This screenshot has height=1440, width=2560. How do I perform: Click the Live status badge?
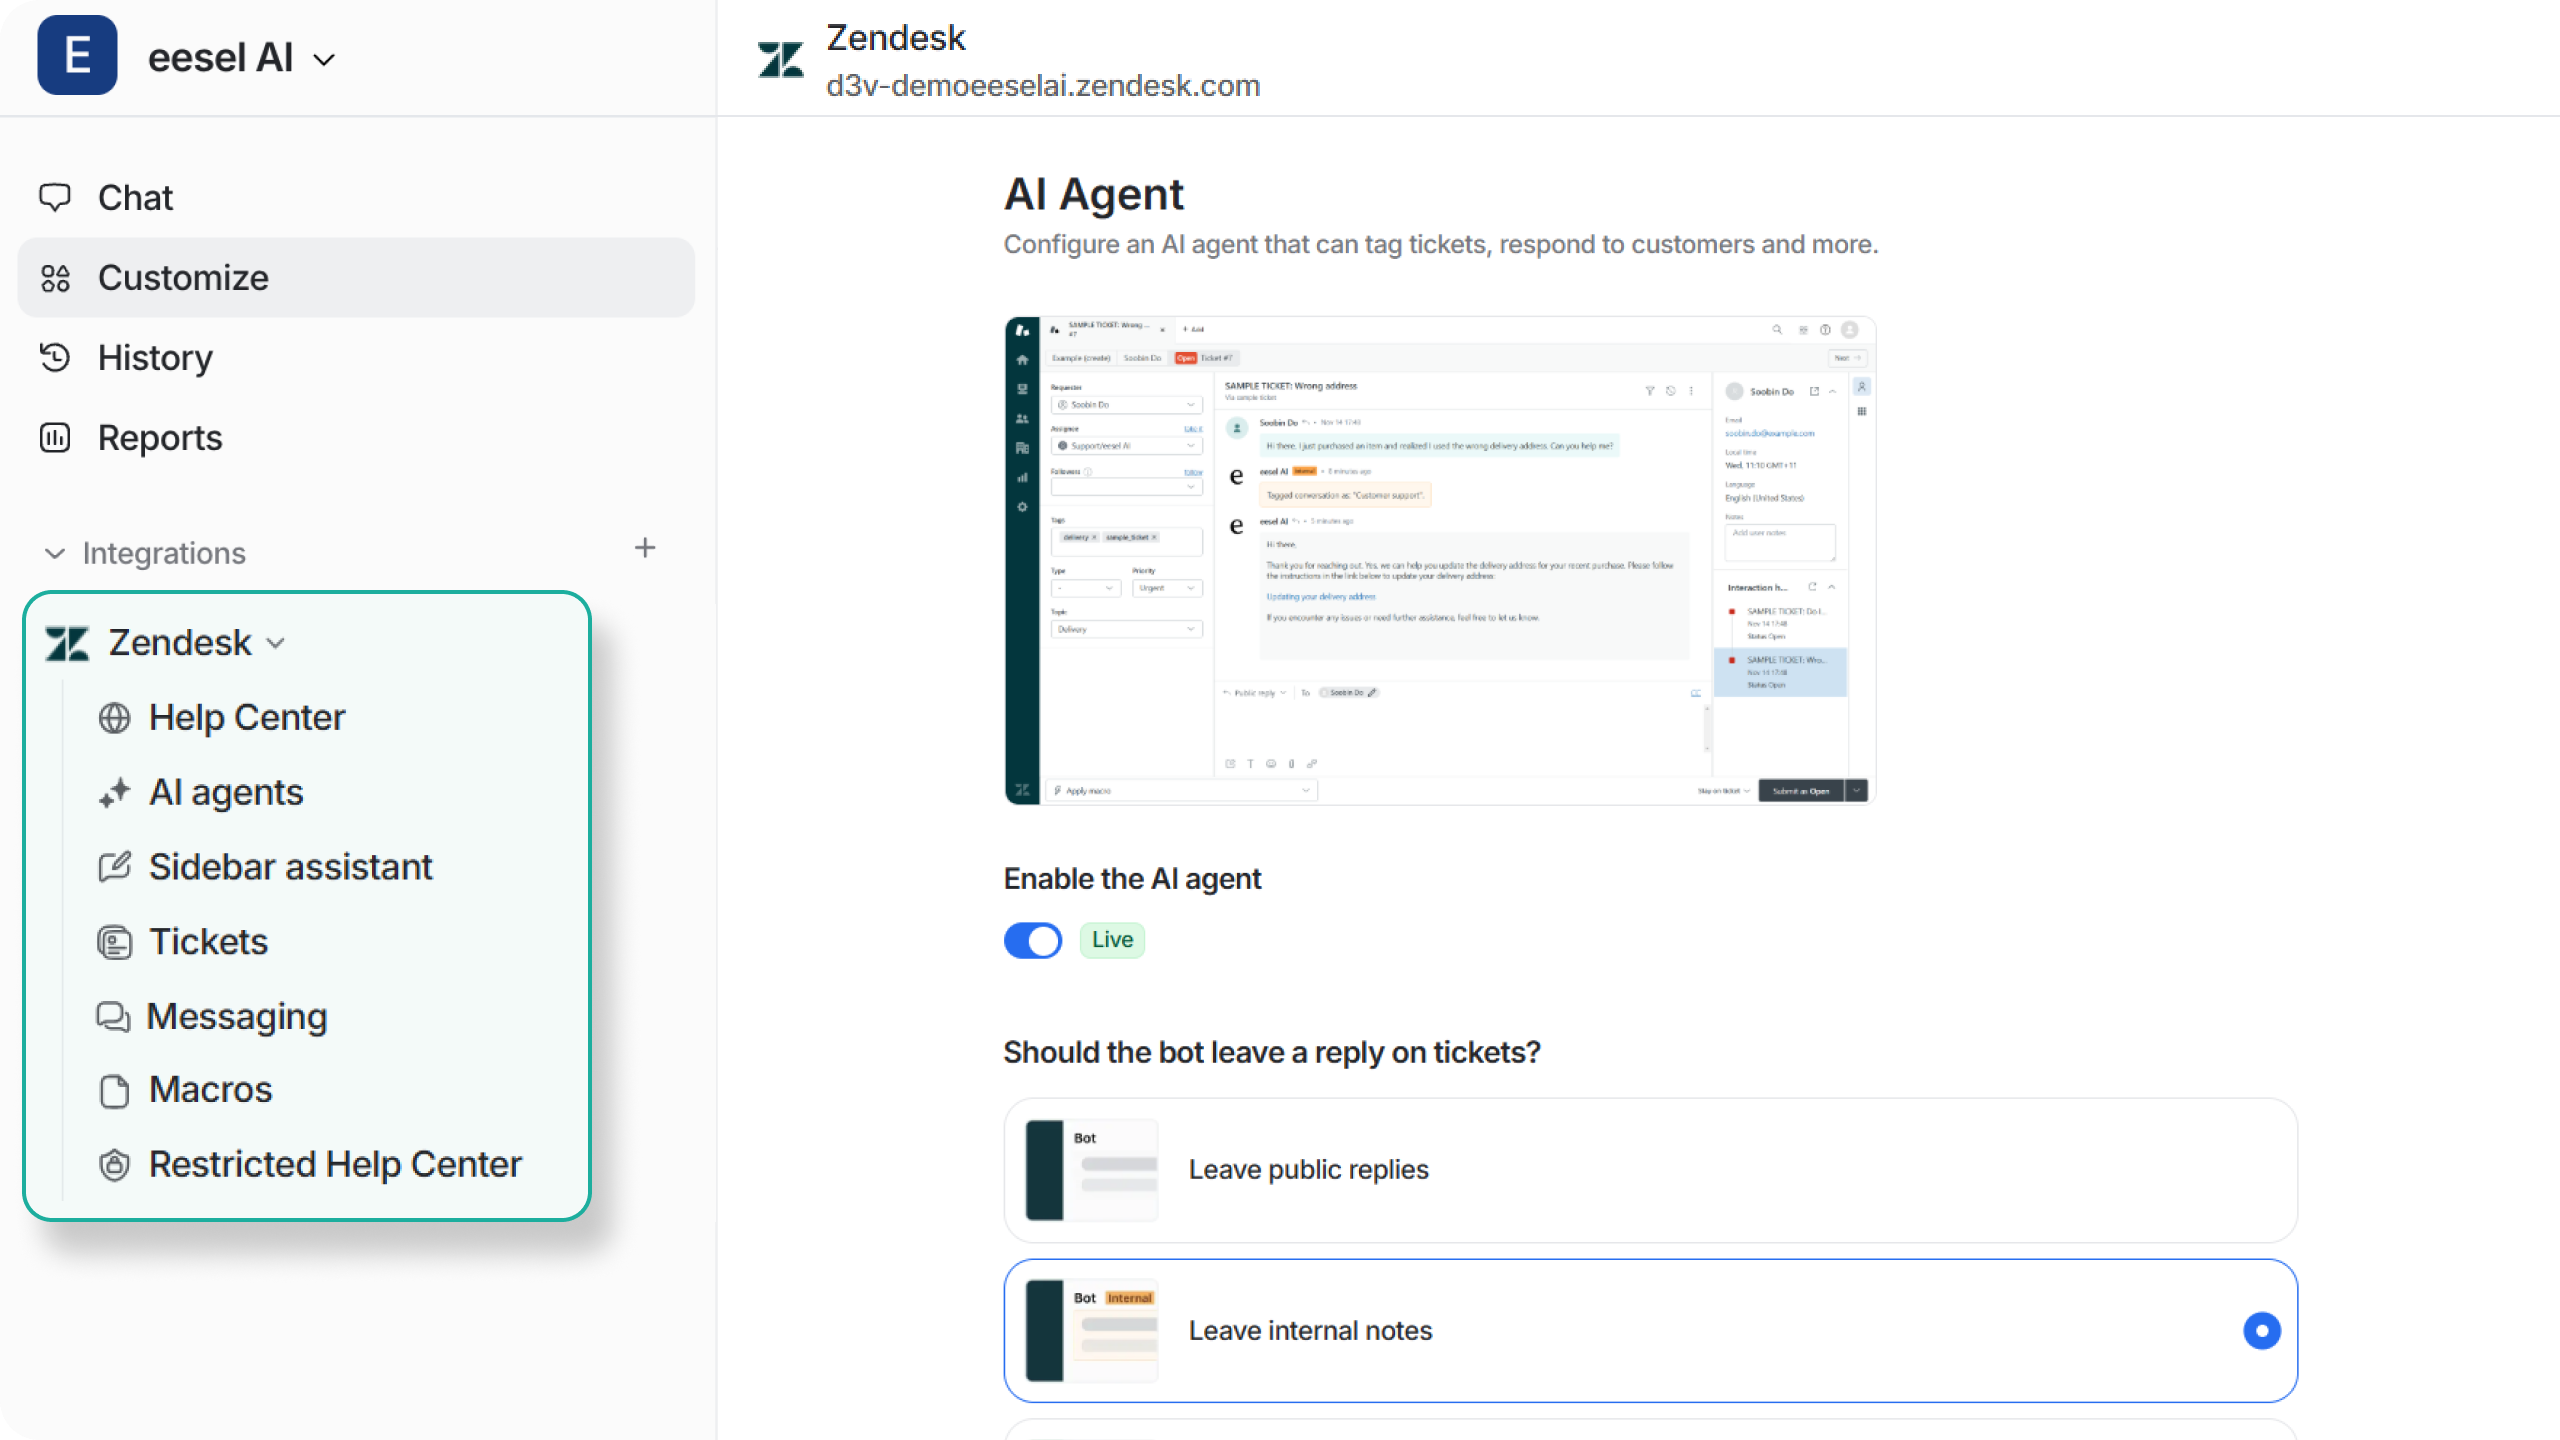pos(1111,939)
